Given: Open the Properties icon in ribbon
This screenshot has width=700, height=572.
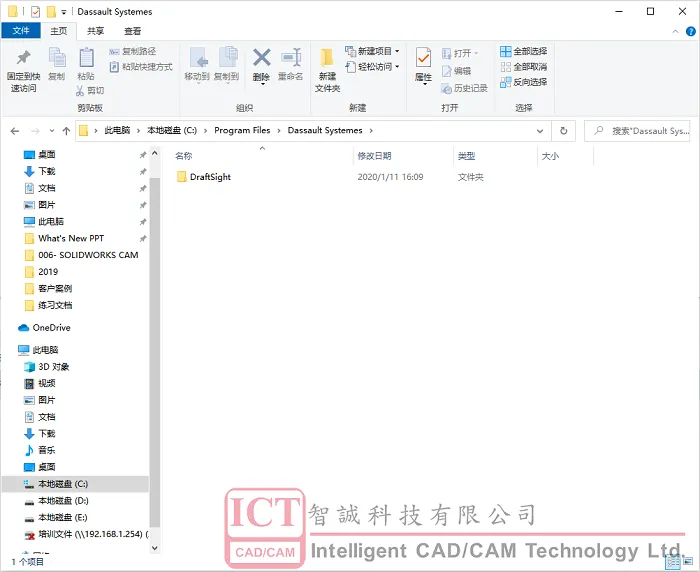Looking at the screenshot, I should click(423, 65).
